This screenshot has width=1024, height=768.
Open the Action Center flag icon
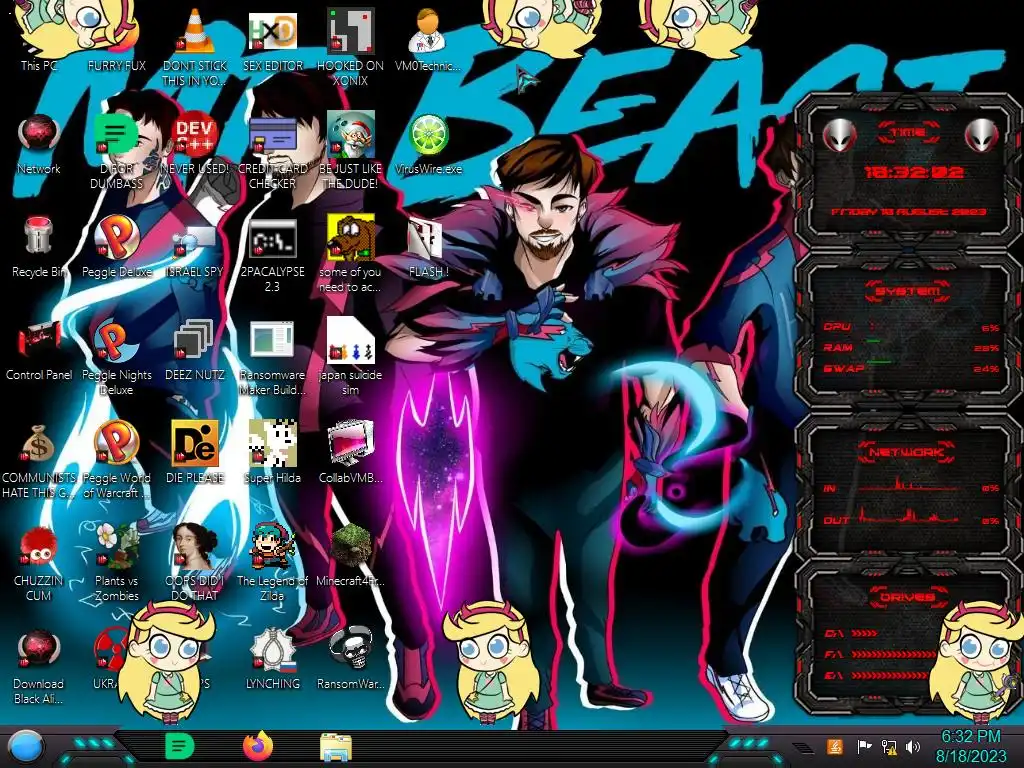coord(864,746)
